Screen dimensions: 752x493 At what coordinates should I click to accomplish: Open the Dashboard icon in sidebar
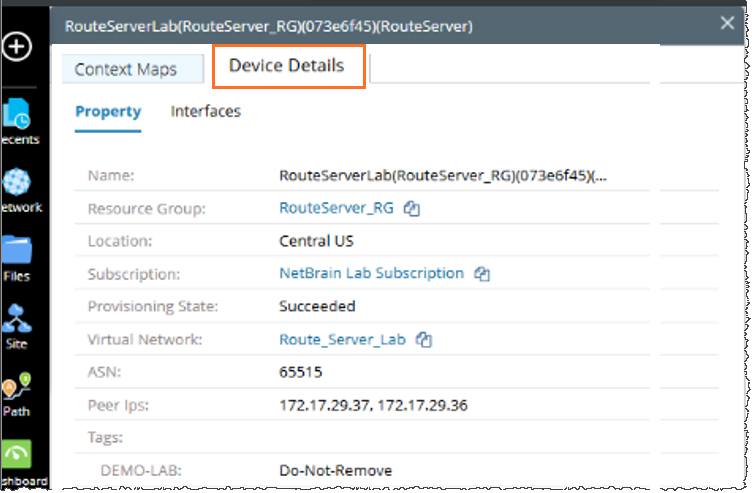(19, 456)
